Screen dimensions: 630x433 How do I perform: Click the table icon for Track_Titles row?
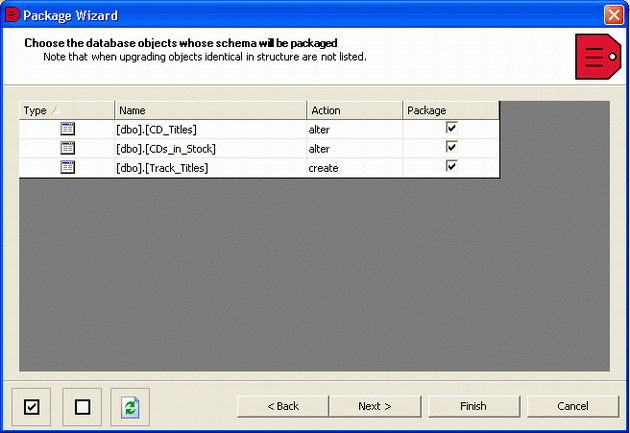pos(68,167)
